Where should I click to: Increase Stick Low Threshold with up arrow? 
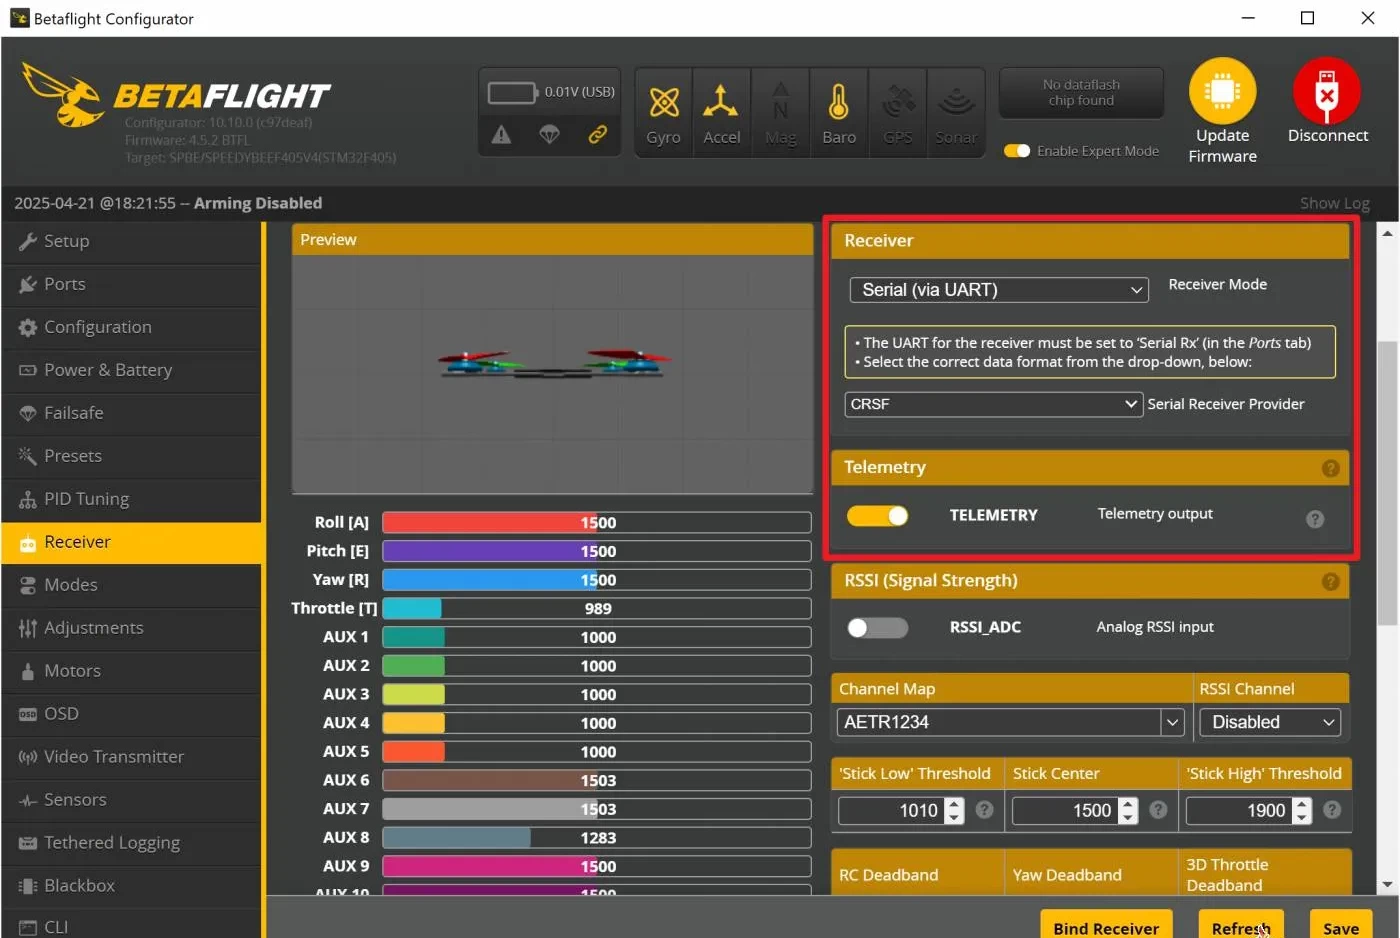click(x=954, y=804)
